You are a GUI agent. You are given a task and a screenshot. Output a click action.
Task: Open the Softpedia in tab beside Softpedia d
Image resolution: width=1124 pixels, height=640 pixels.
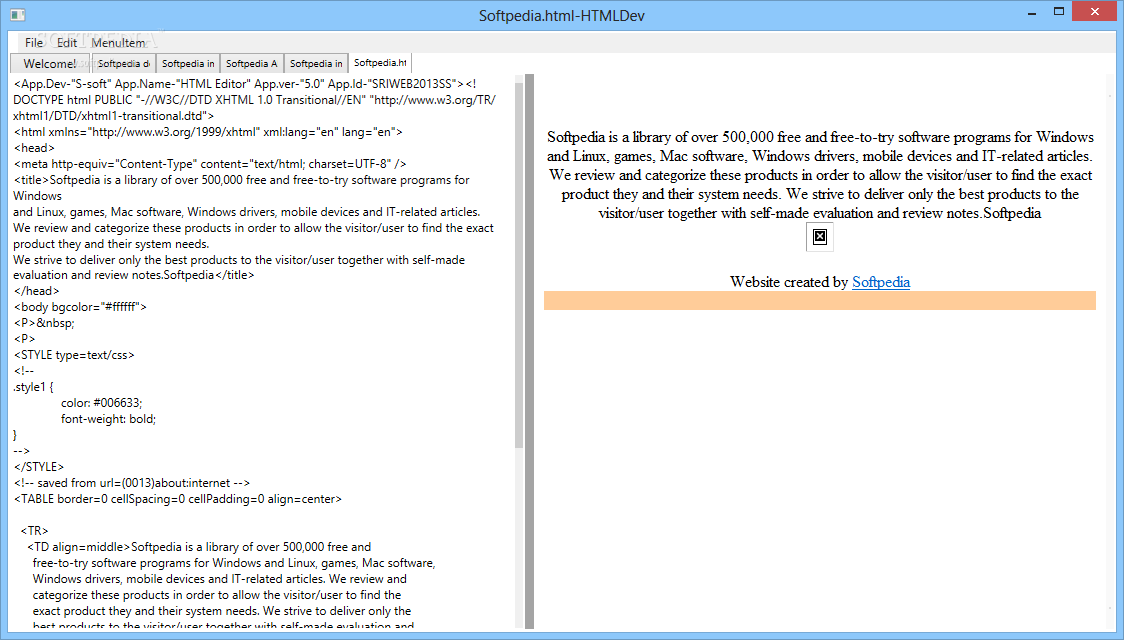point(188,64)
